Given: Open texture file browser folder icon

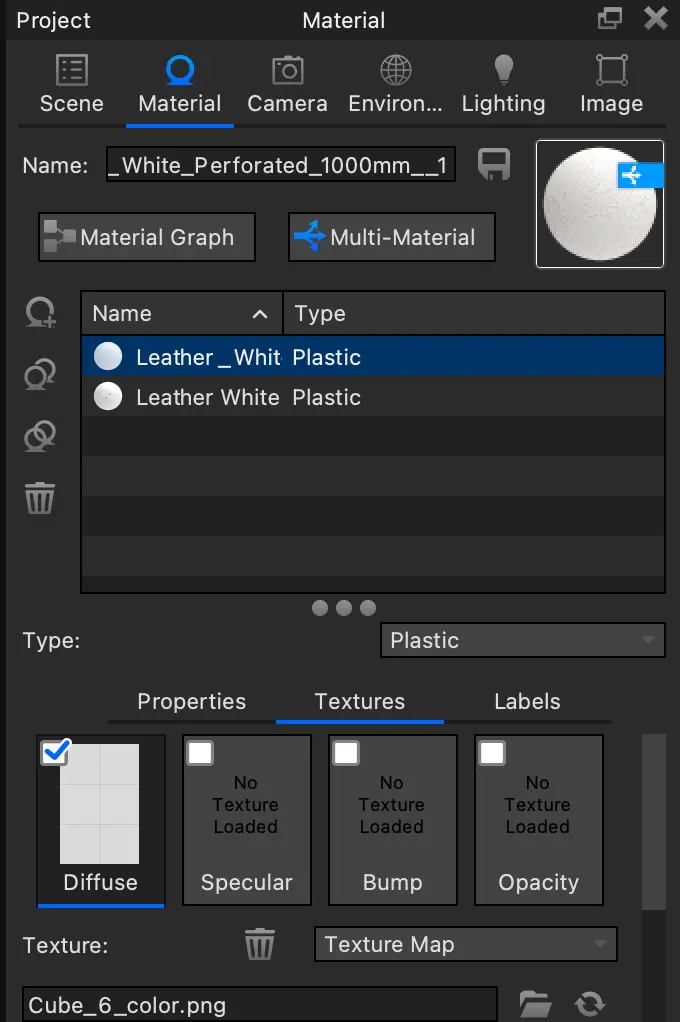Looking at the screenshot, I should click(x=536, y=1003).
